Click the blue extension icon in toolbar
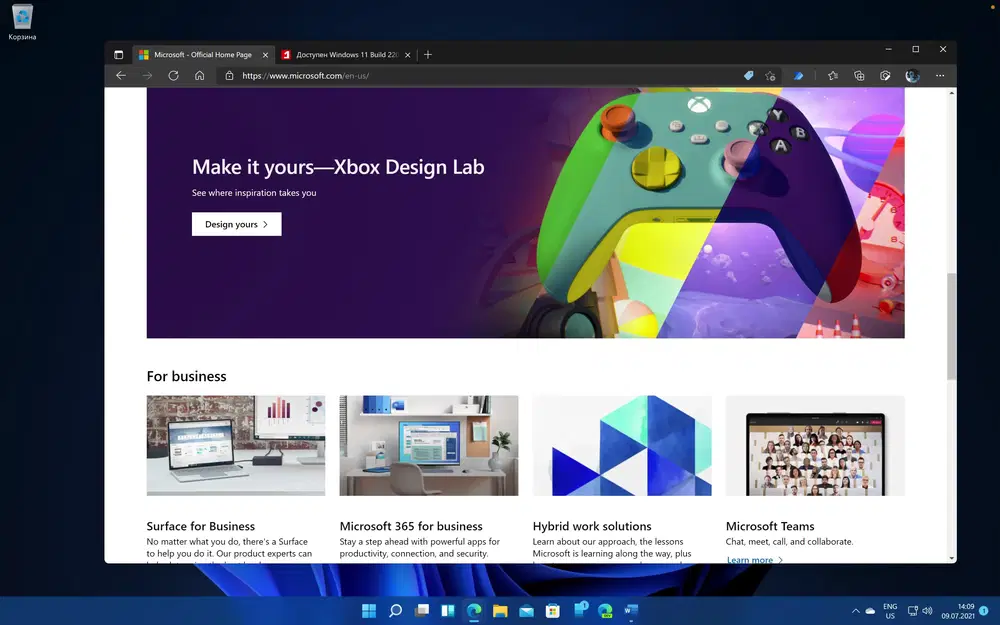The image size is (1000, 625). click(x=798, y=75)
